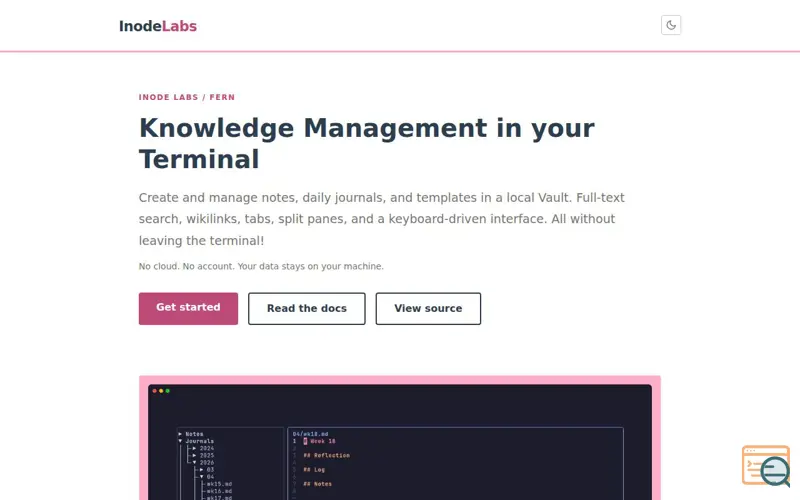Click the terminal search widget icon at page corner
800x500 pixels.
coord(766,466)
